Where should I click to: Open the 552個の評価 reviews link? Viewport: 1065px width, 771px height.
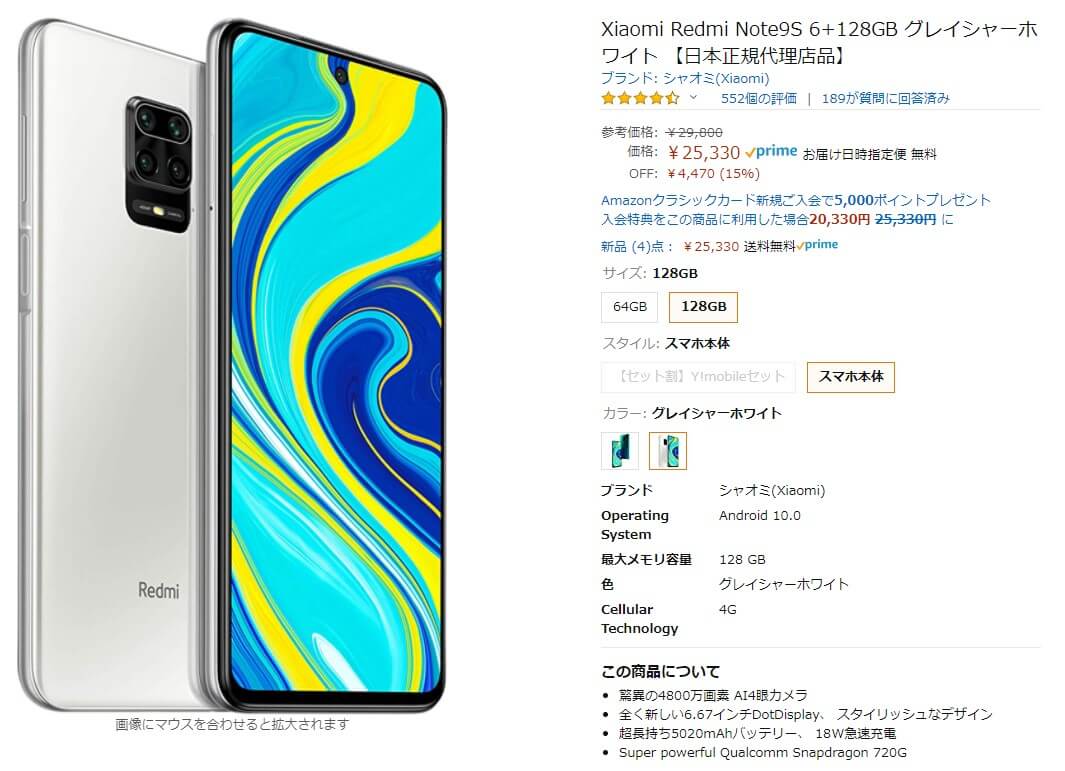point(759,98)
